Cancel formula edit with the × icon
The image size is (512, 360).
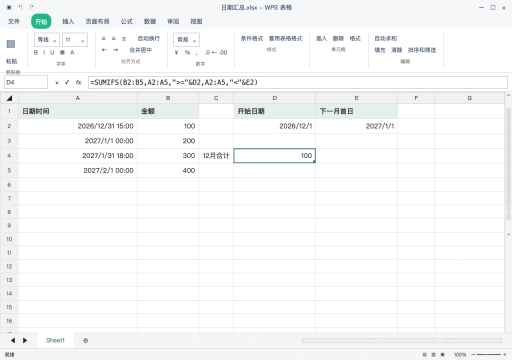[57, 82]
